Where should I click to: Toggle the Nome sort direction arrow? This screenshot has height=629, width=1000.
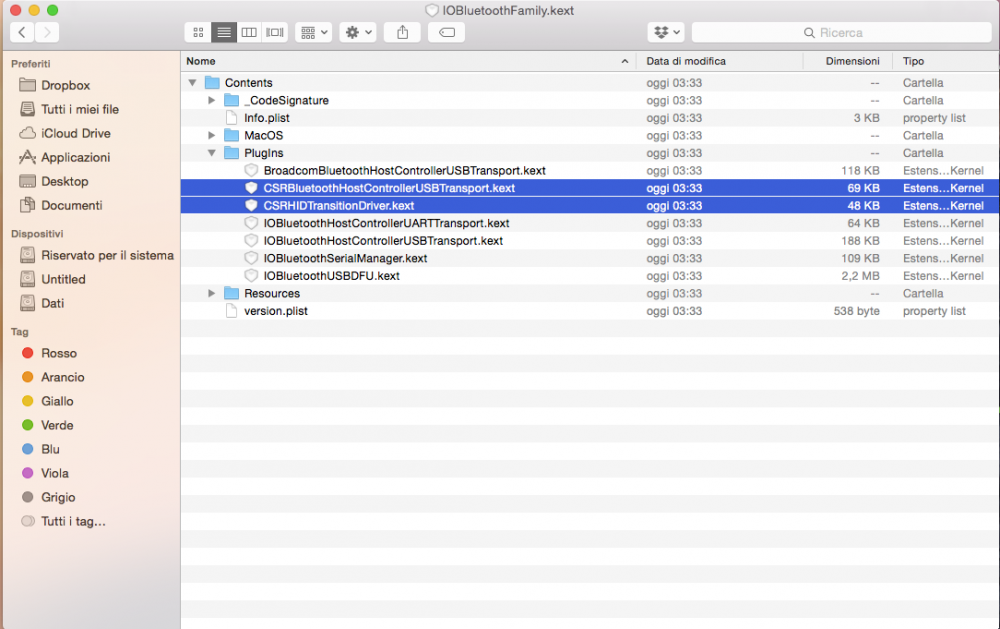pos(624,61)
